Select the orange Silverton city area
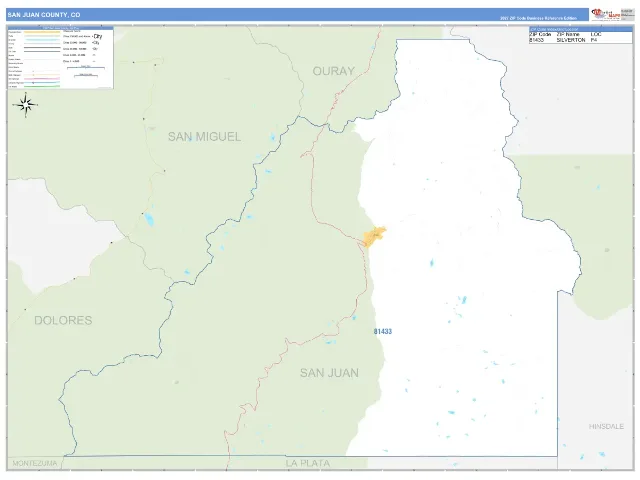 374,236
